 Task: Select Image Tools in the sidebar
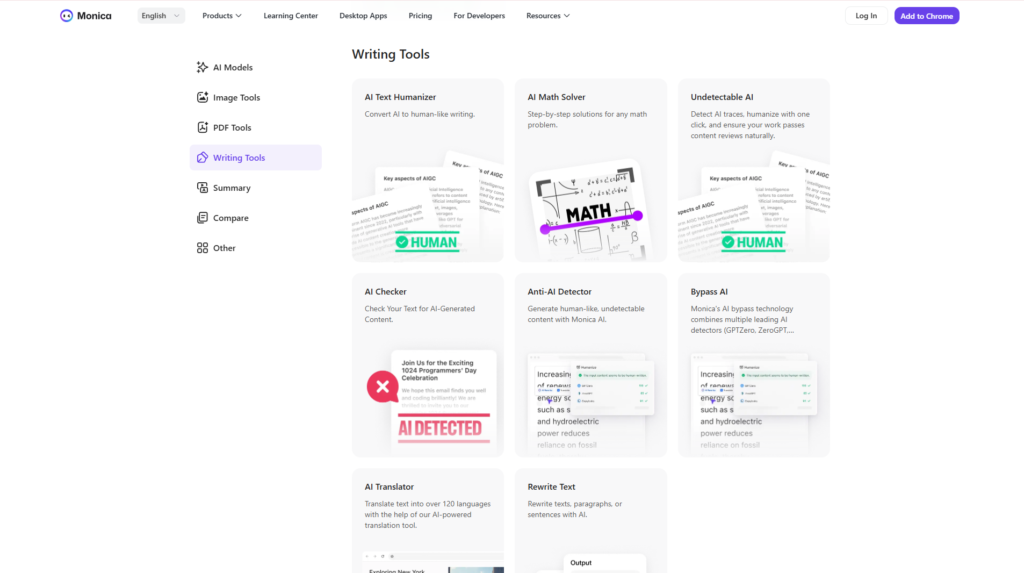(x=255, y=97)
